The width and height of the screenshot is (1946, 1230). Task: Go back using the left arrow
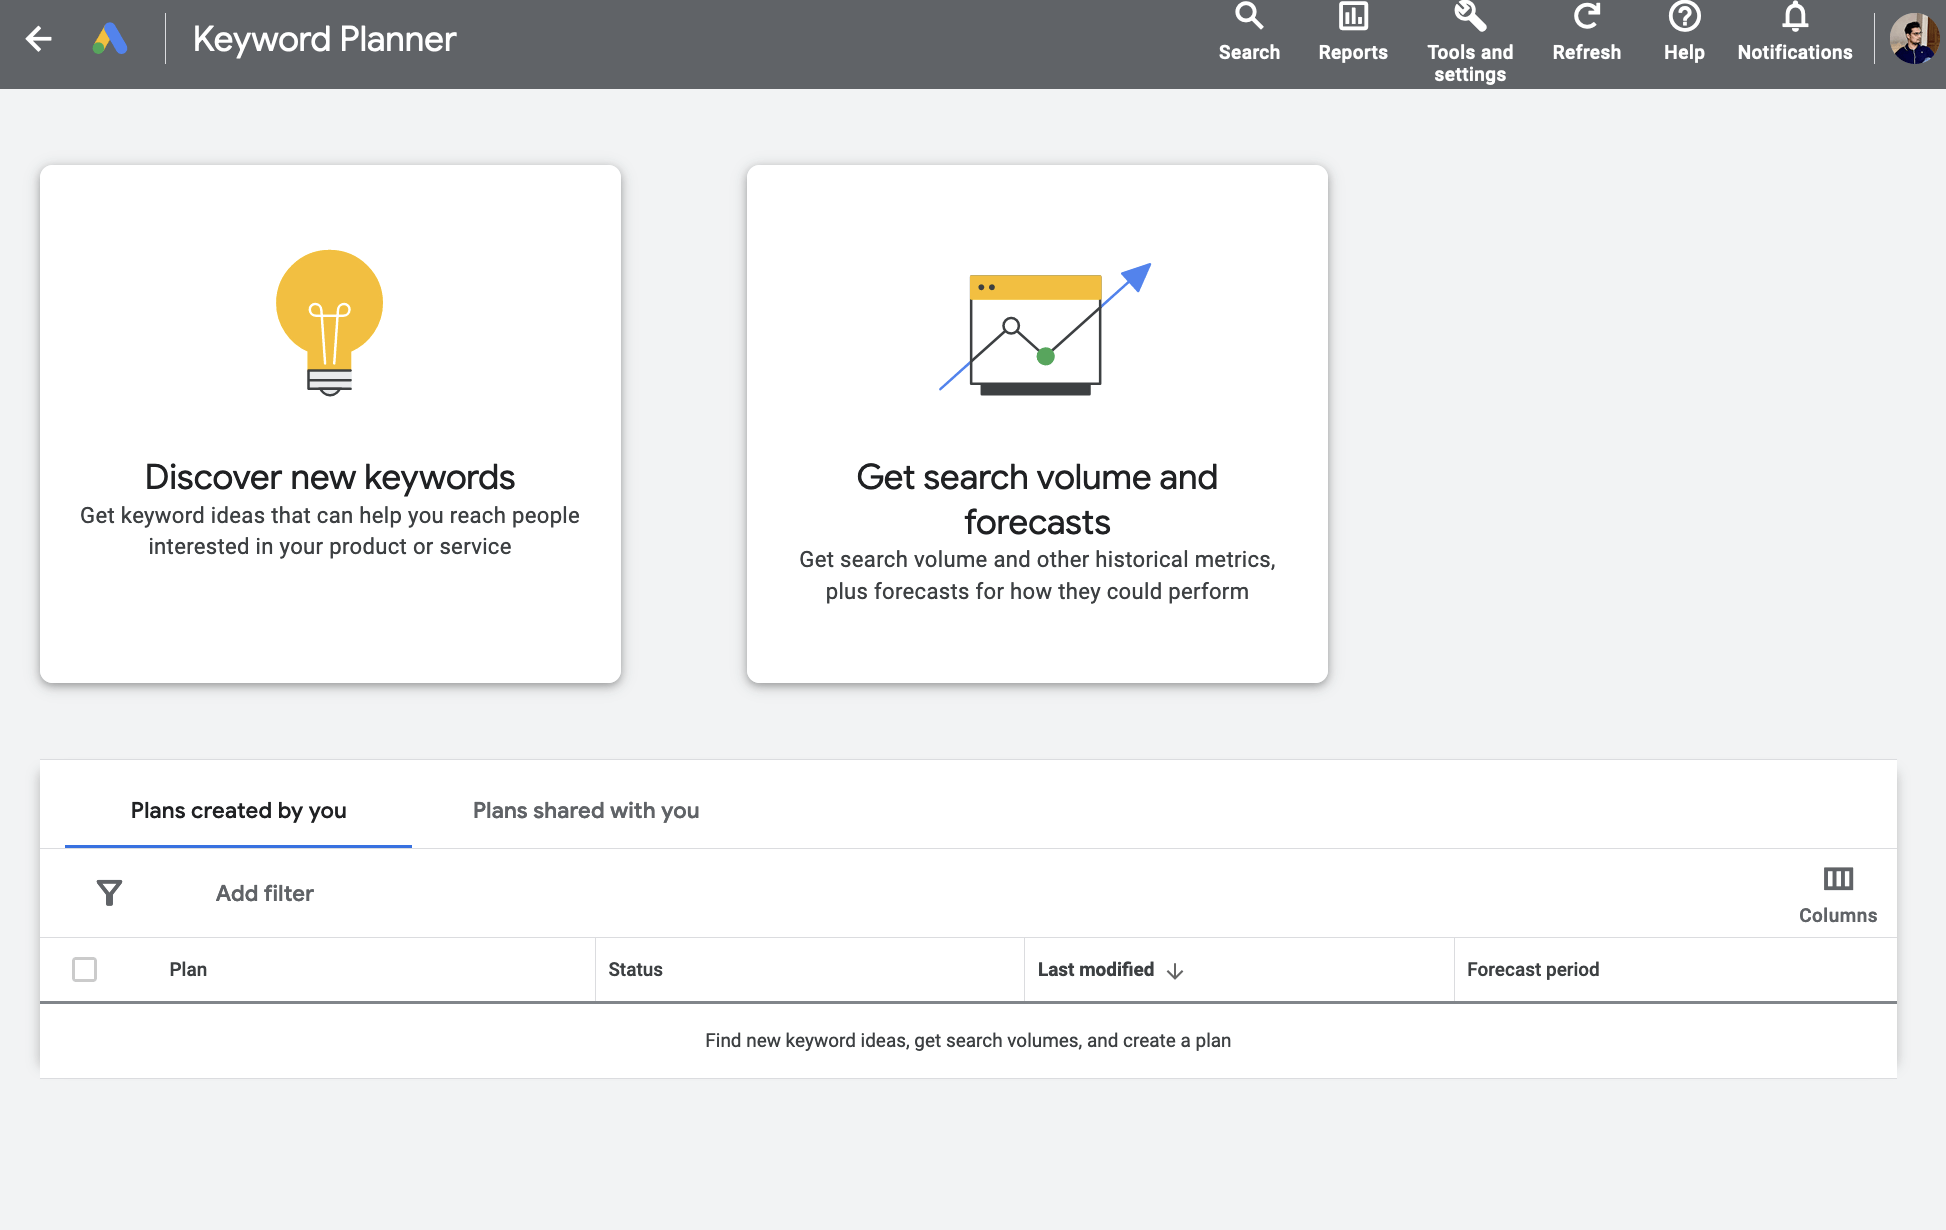(x=39, y=39)
